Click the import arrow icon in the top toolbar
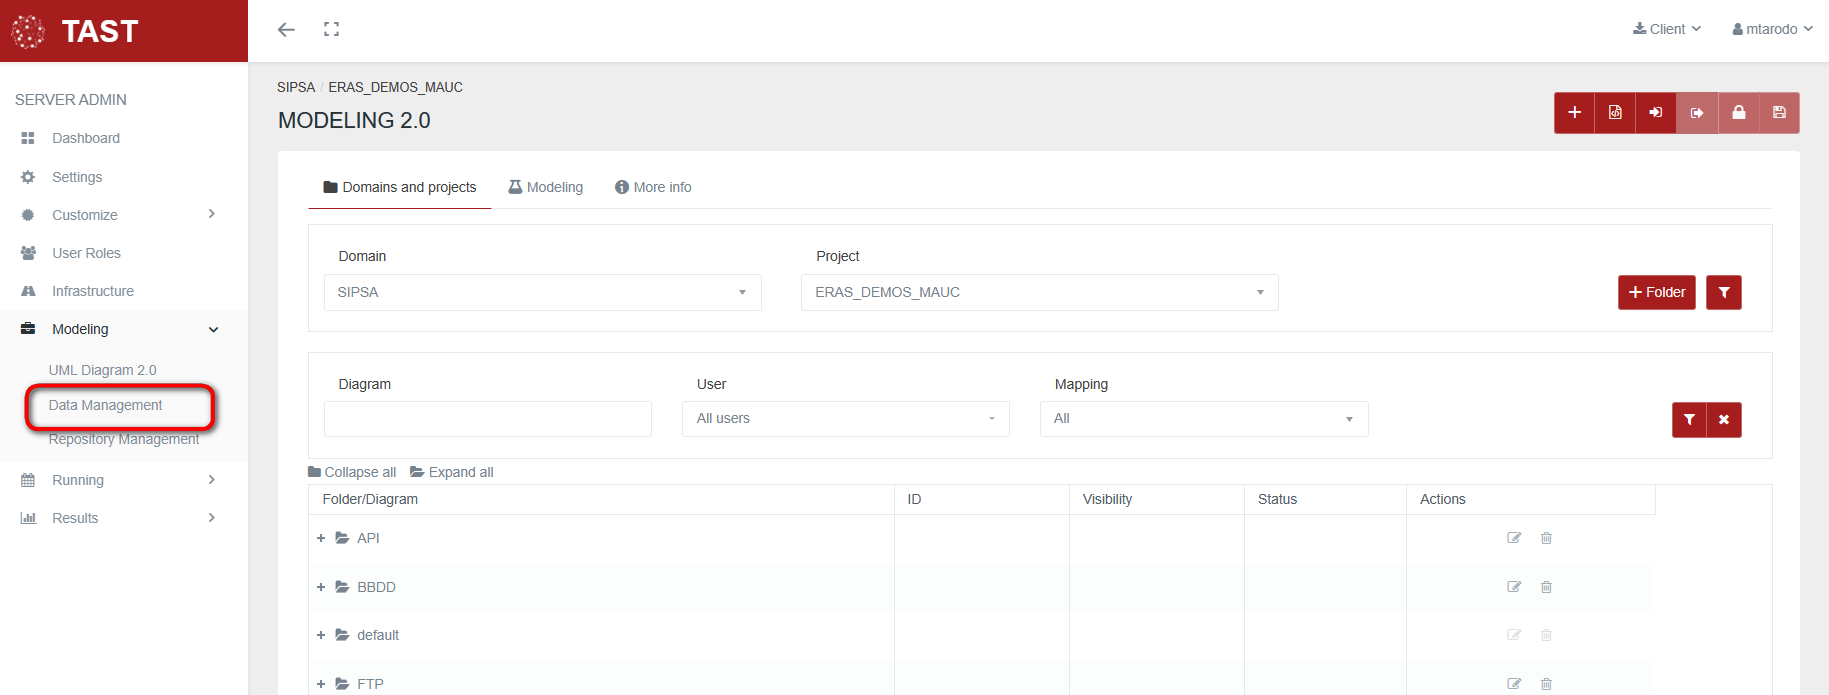The height and width of the screenshot is (695, 1829). point(1656,113)
